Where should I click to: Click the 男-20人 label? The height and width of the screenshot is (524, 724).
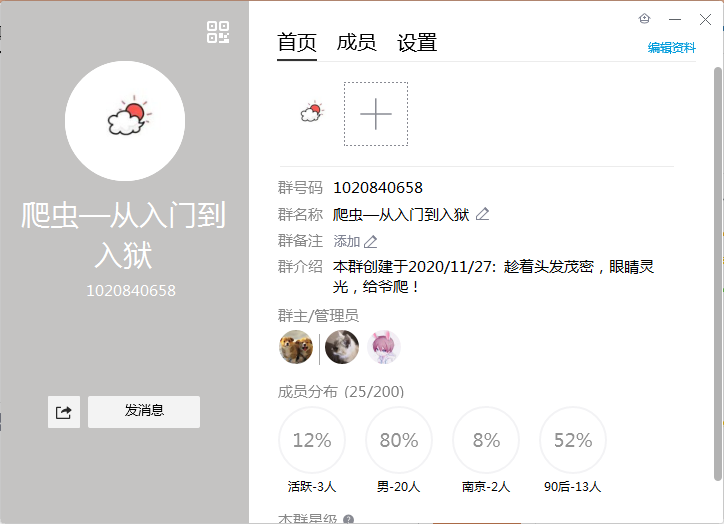[399, 487]
